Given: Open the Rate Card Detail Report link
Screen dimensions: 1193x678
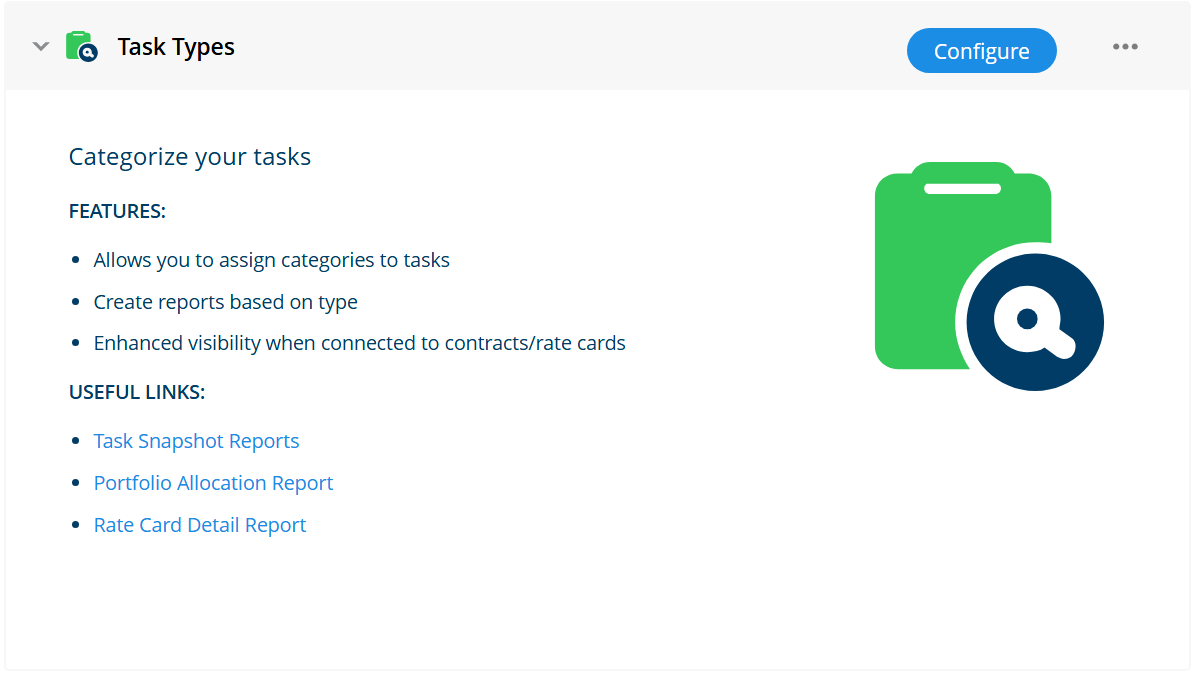Looking at the screenshot, I should (199, 525).
